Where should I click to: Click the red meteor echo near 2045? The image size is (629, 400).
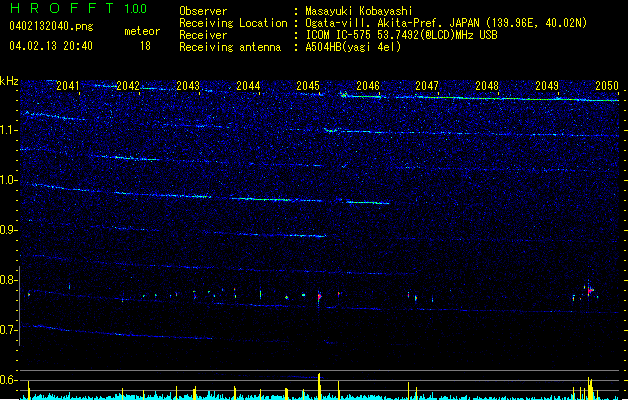[320, 297]
